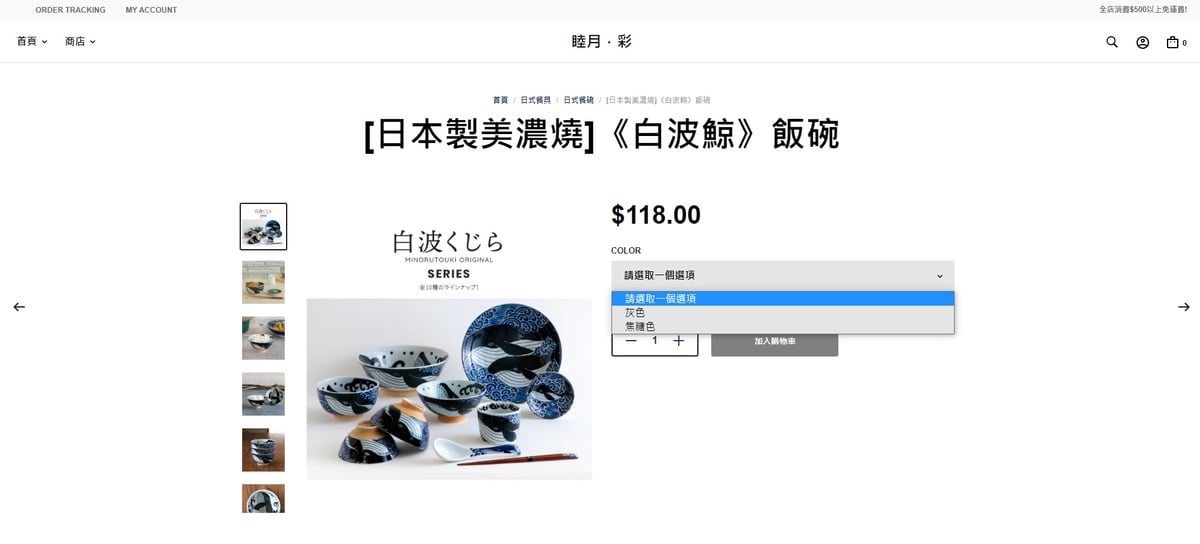Open the user account icon
This screenshot has height=544, width=1200.
[x=1142, y=42]
